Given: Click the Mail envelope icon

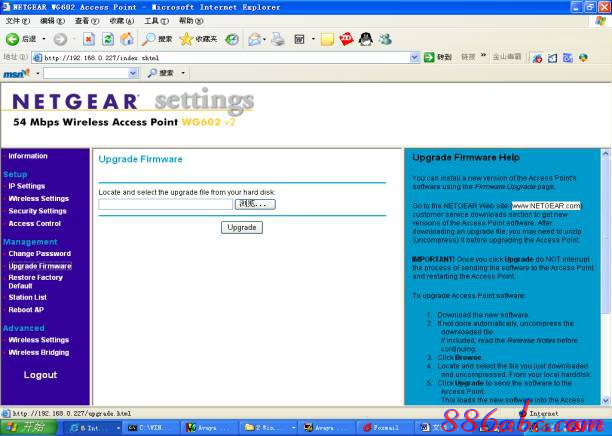Looking at the screenshot, I should 254,39.
